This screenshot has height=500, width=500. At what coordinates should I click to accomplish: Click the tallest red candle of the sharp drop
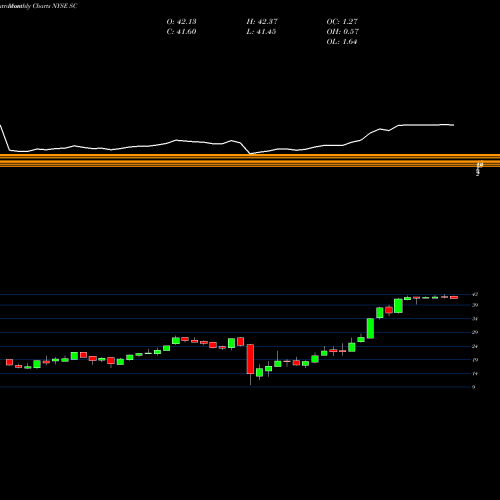click(250, 359)
